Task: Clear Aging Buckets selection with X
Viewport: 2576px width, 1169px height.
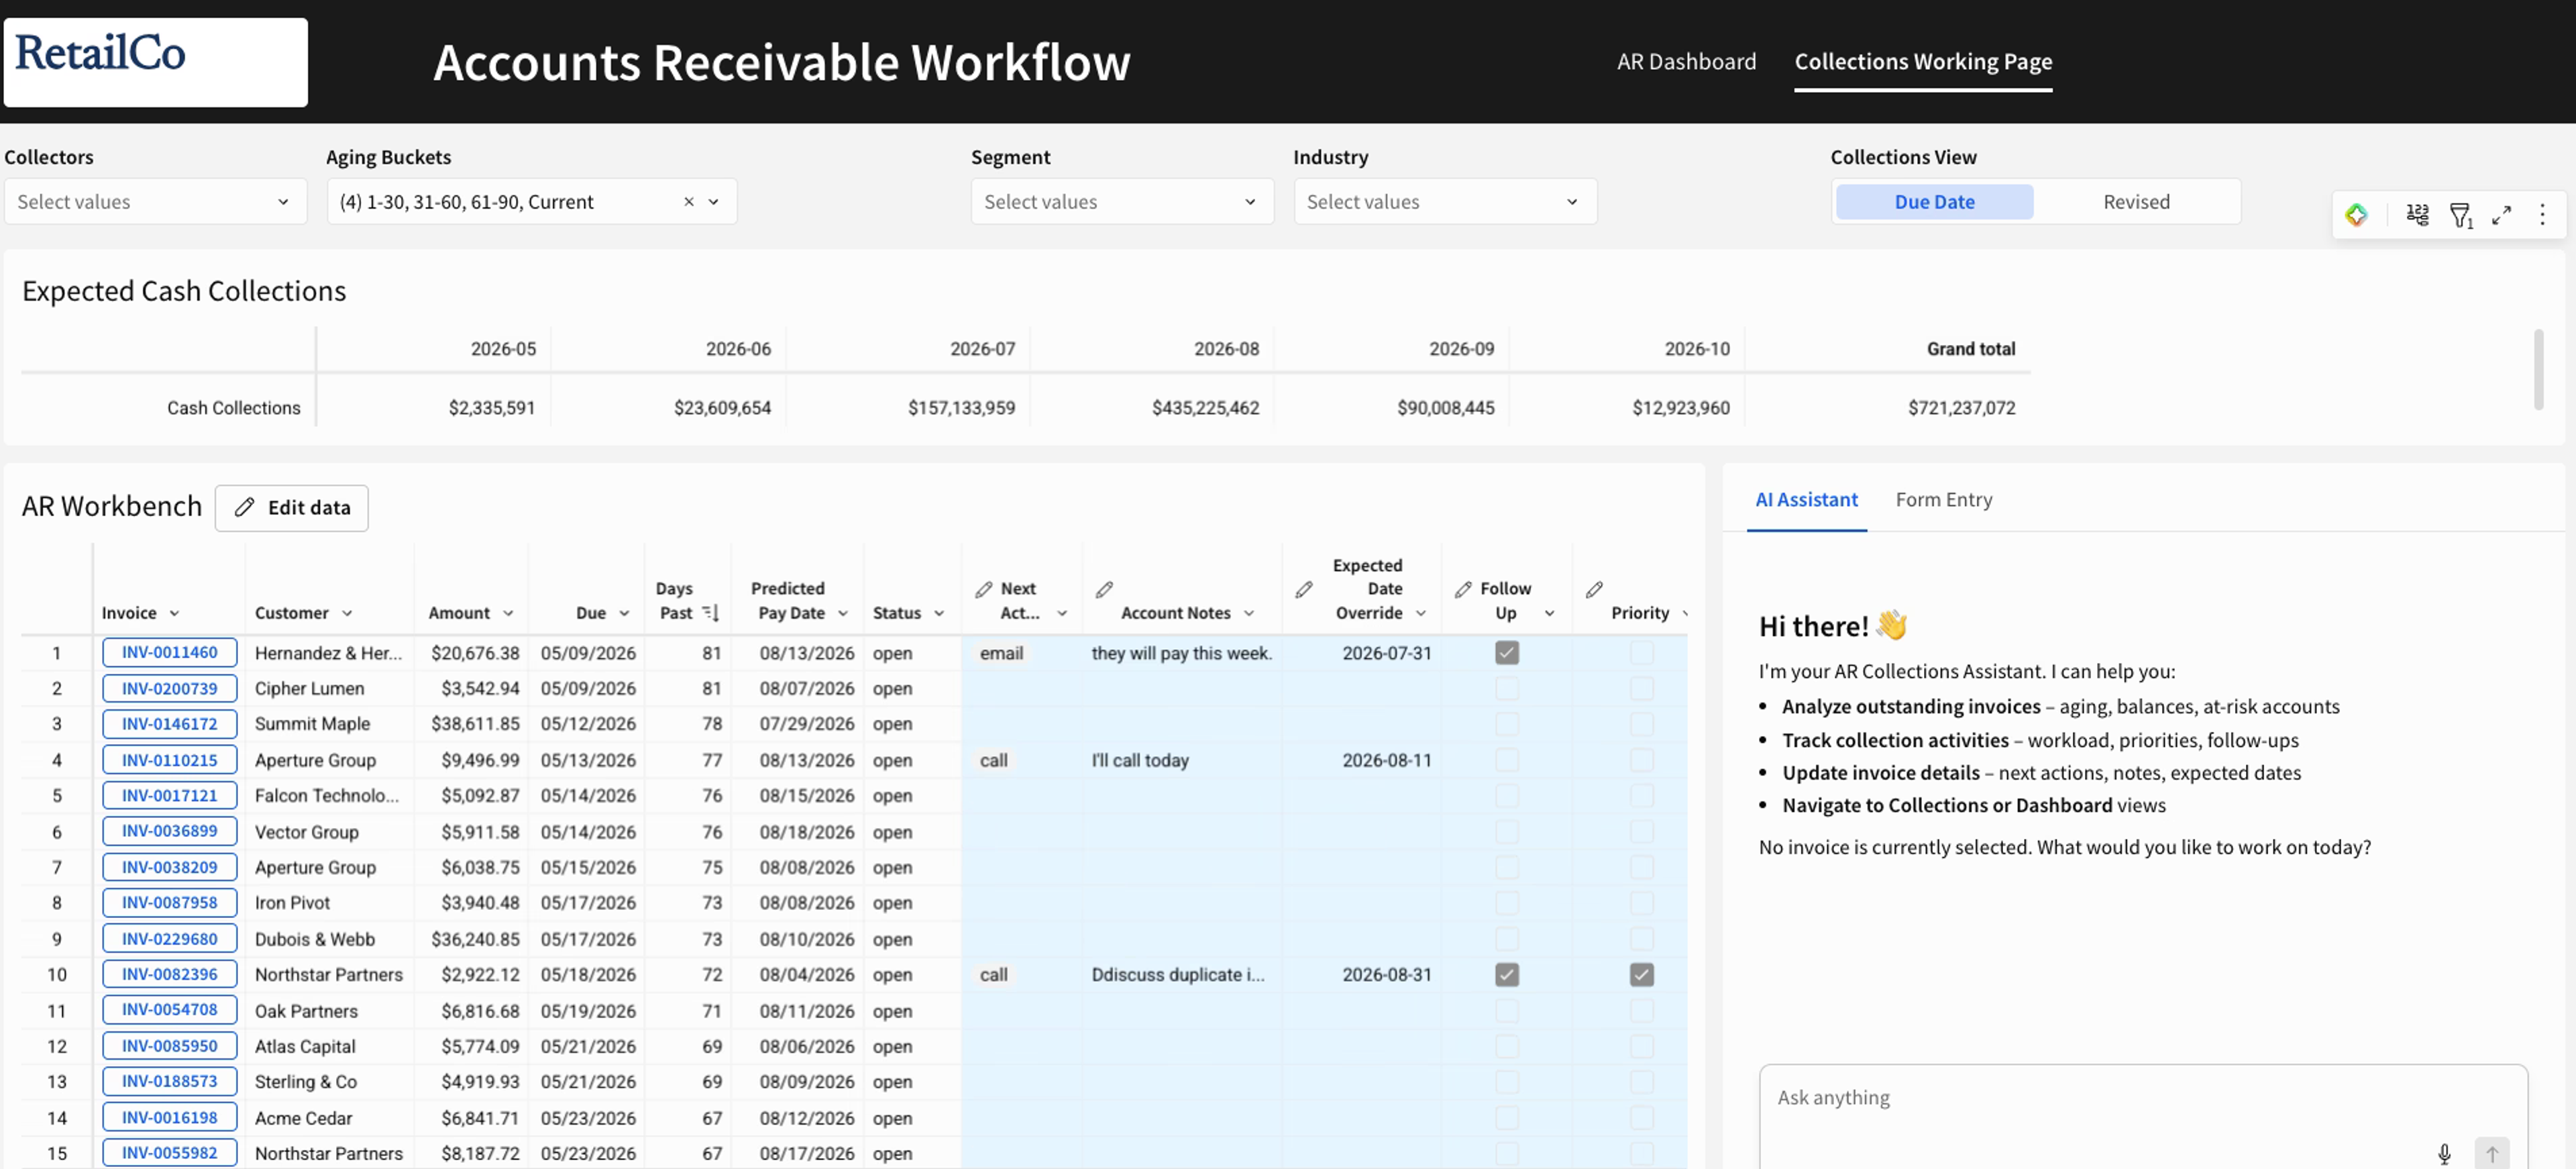Action: pyautogui.click(x=688, y=201)
